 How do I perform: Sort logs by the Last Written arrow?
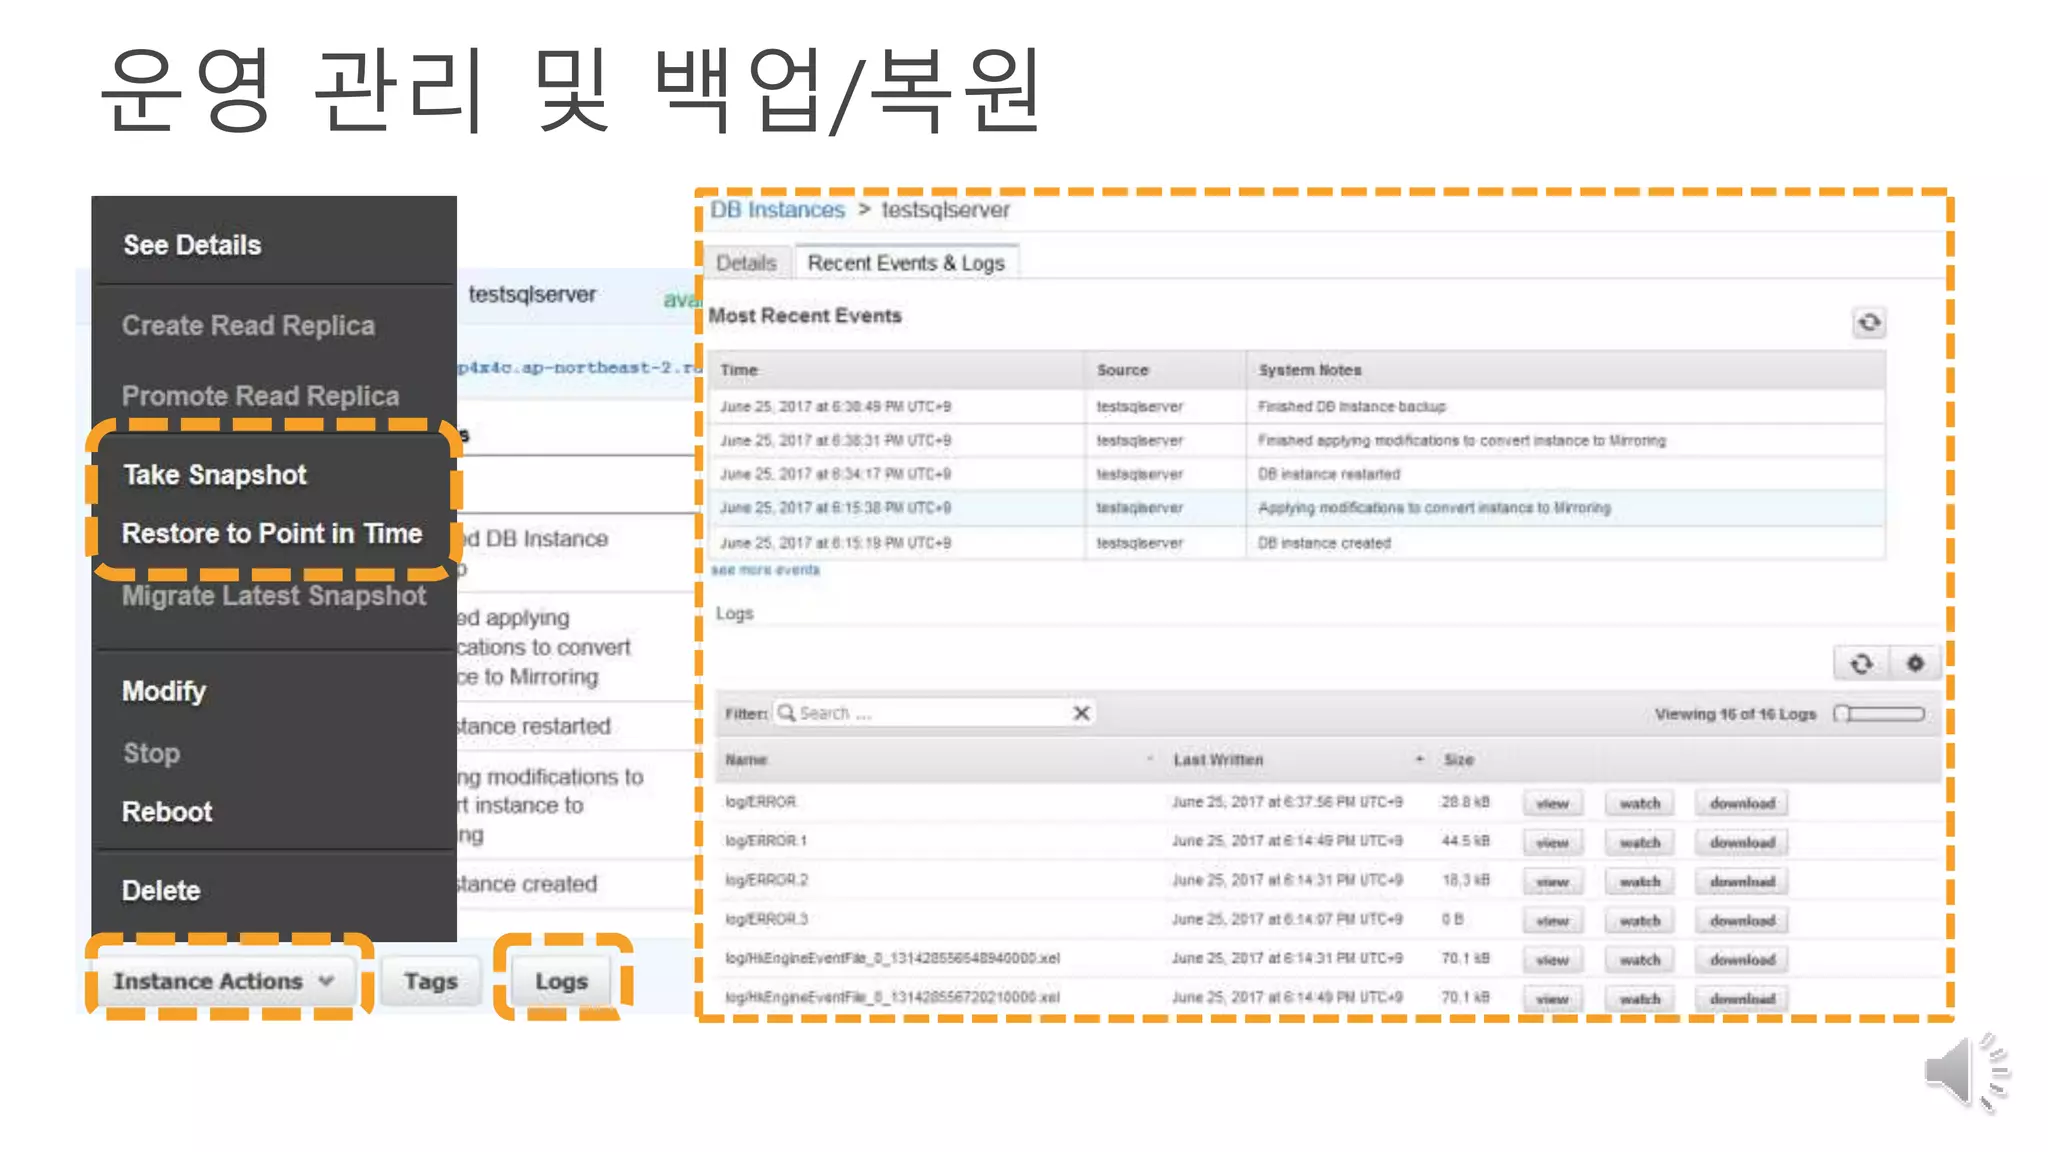(x=1419, y=760)
